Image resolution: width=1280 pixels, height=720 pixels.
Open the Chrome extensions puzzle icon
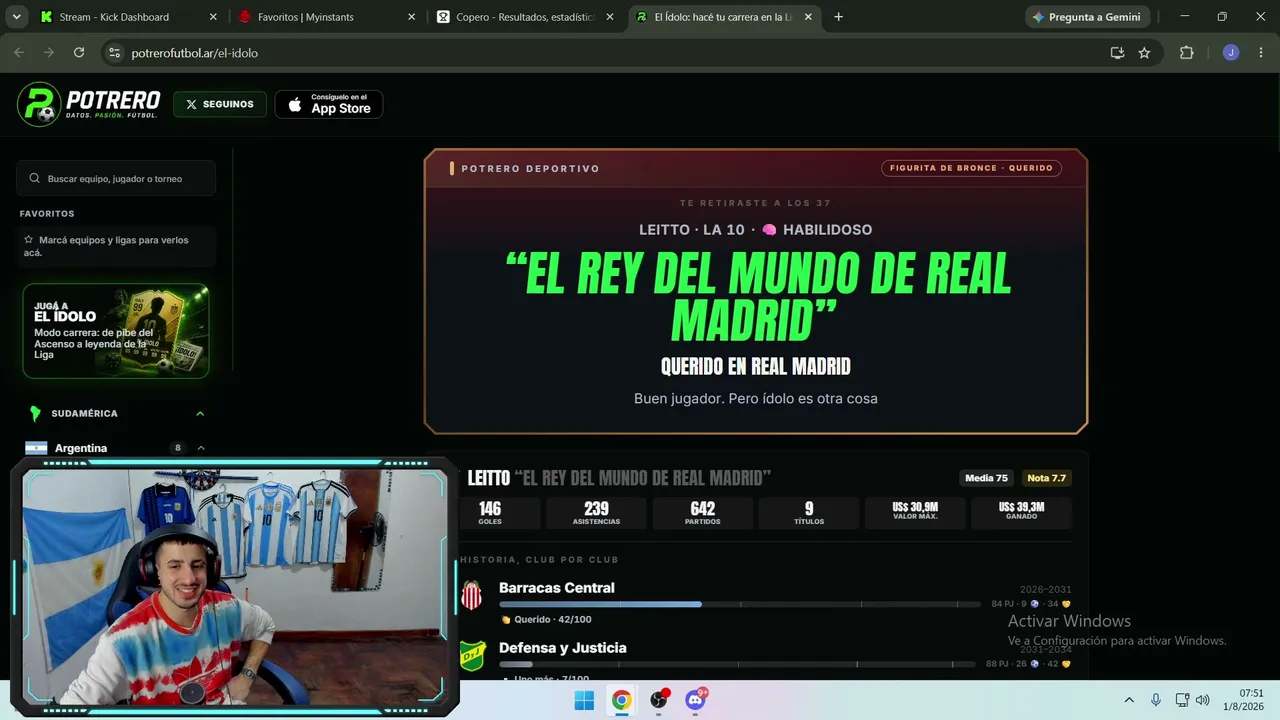[1187, 53]
